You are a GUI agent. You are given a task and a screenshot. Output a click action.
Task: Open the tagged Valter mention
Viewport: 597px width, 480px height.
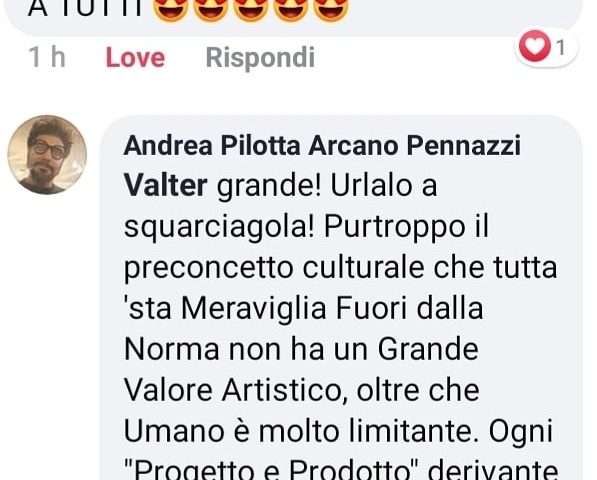[166, 185]
